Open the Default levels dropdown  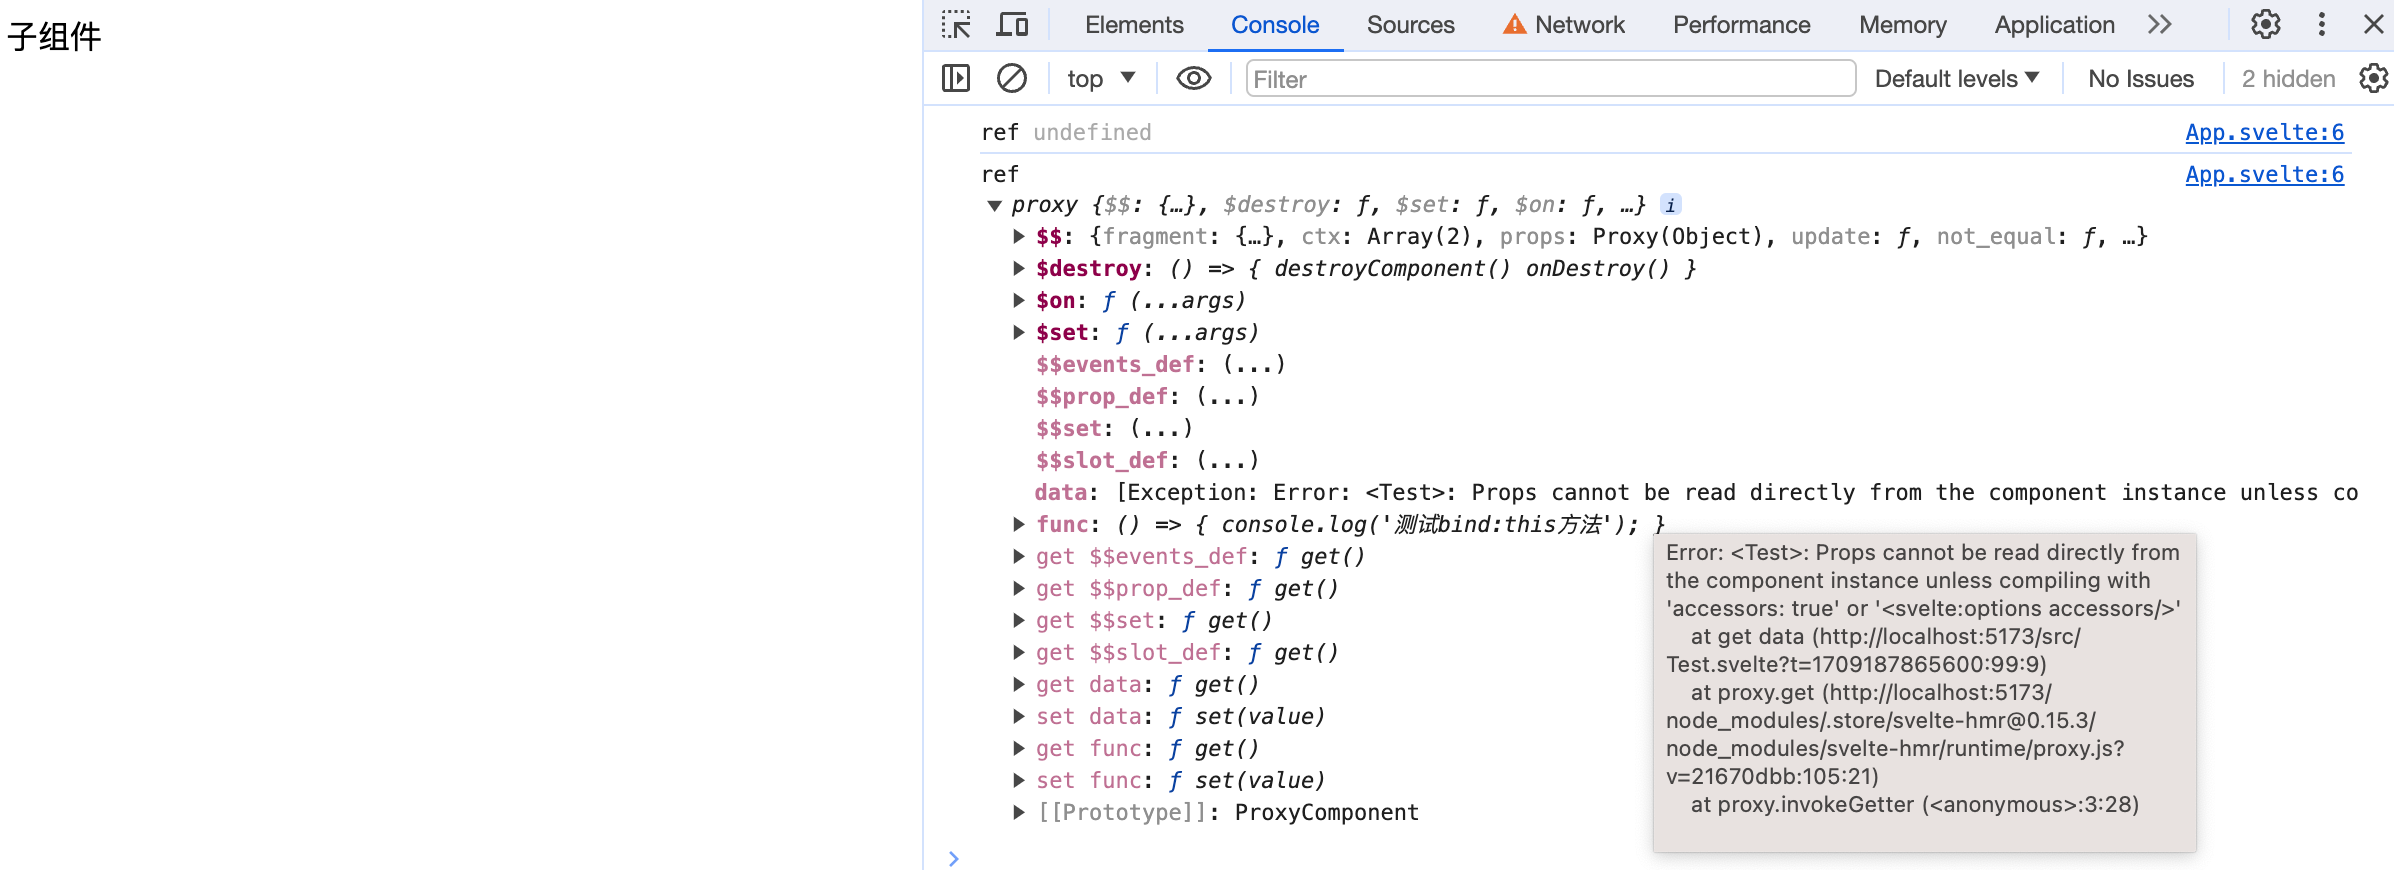click(1955, 78)
